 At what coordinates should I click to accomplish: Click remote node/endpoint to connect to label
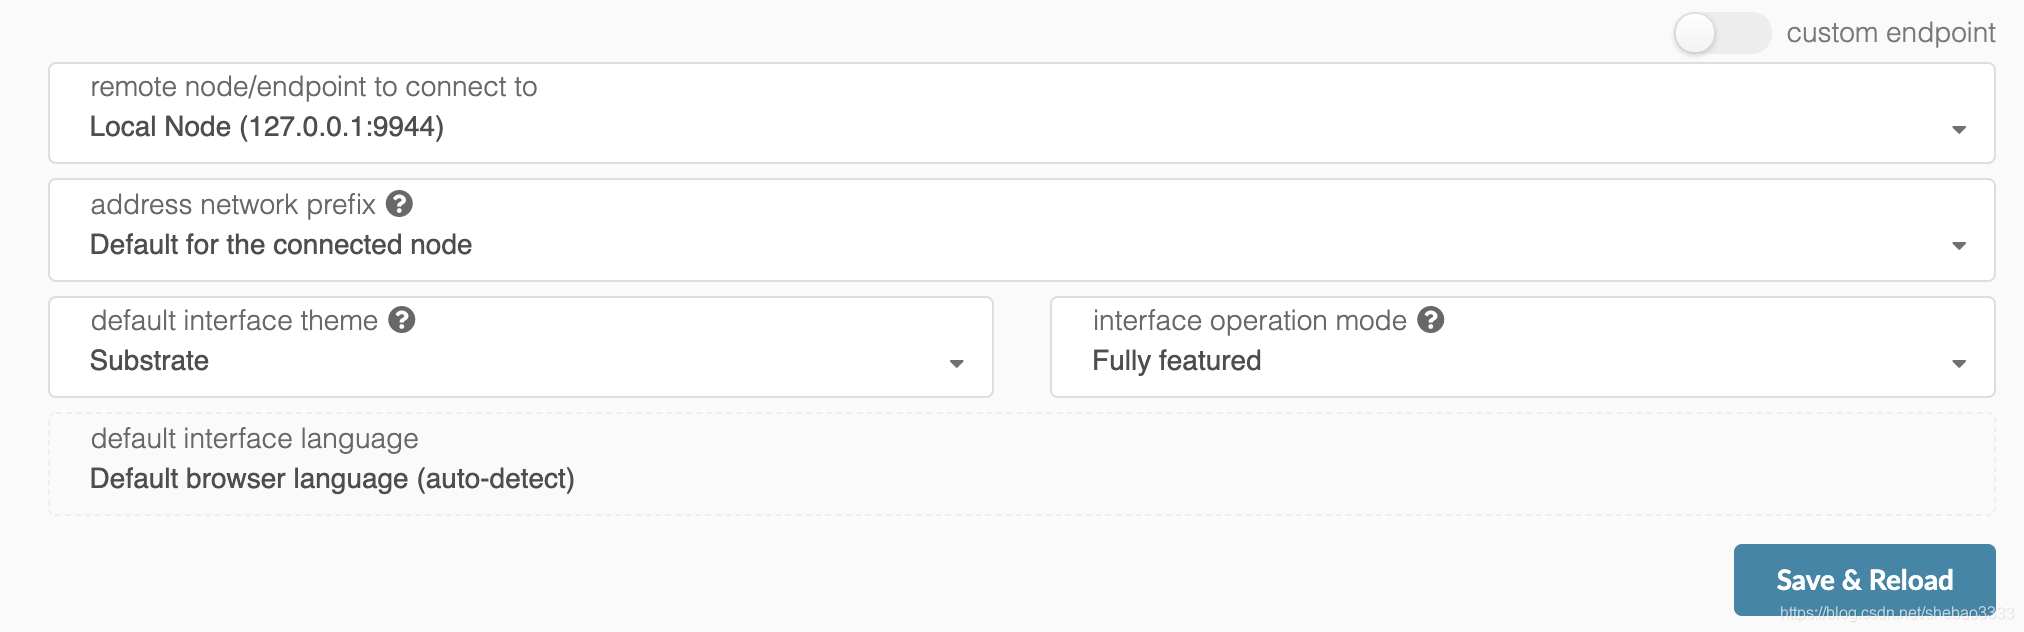point(314,87)
